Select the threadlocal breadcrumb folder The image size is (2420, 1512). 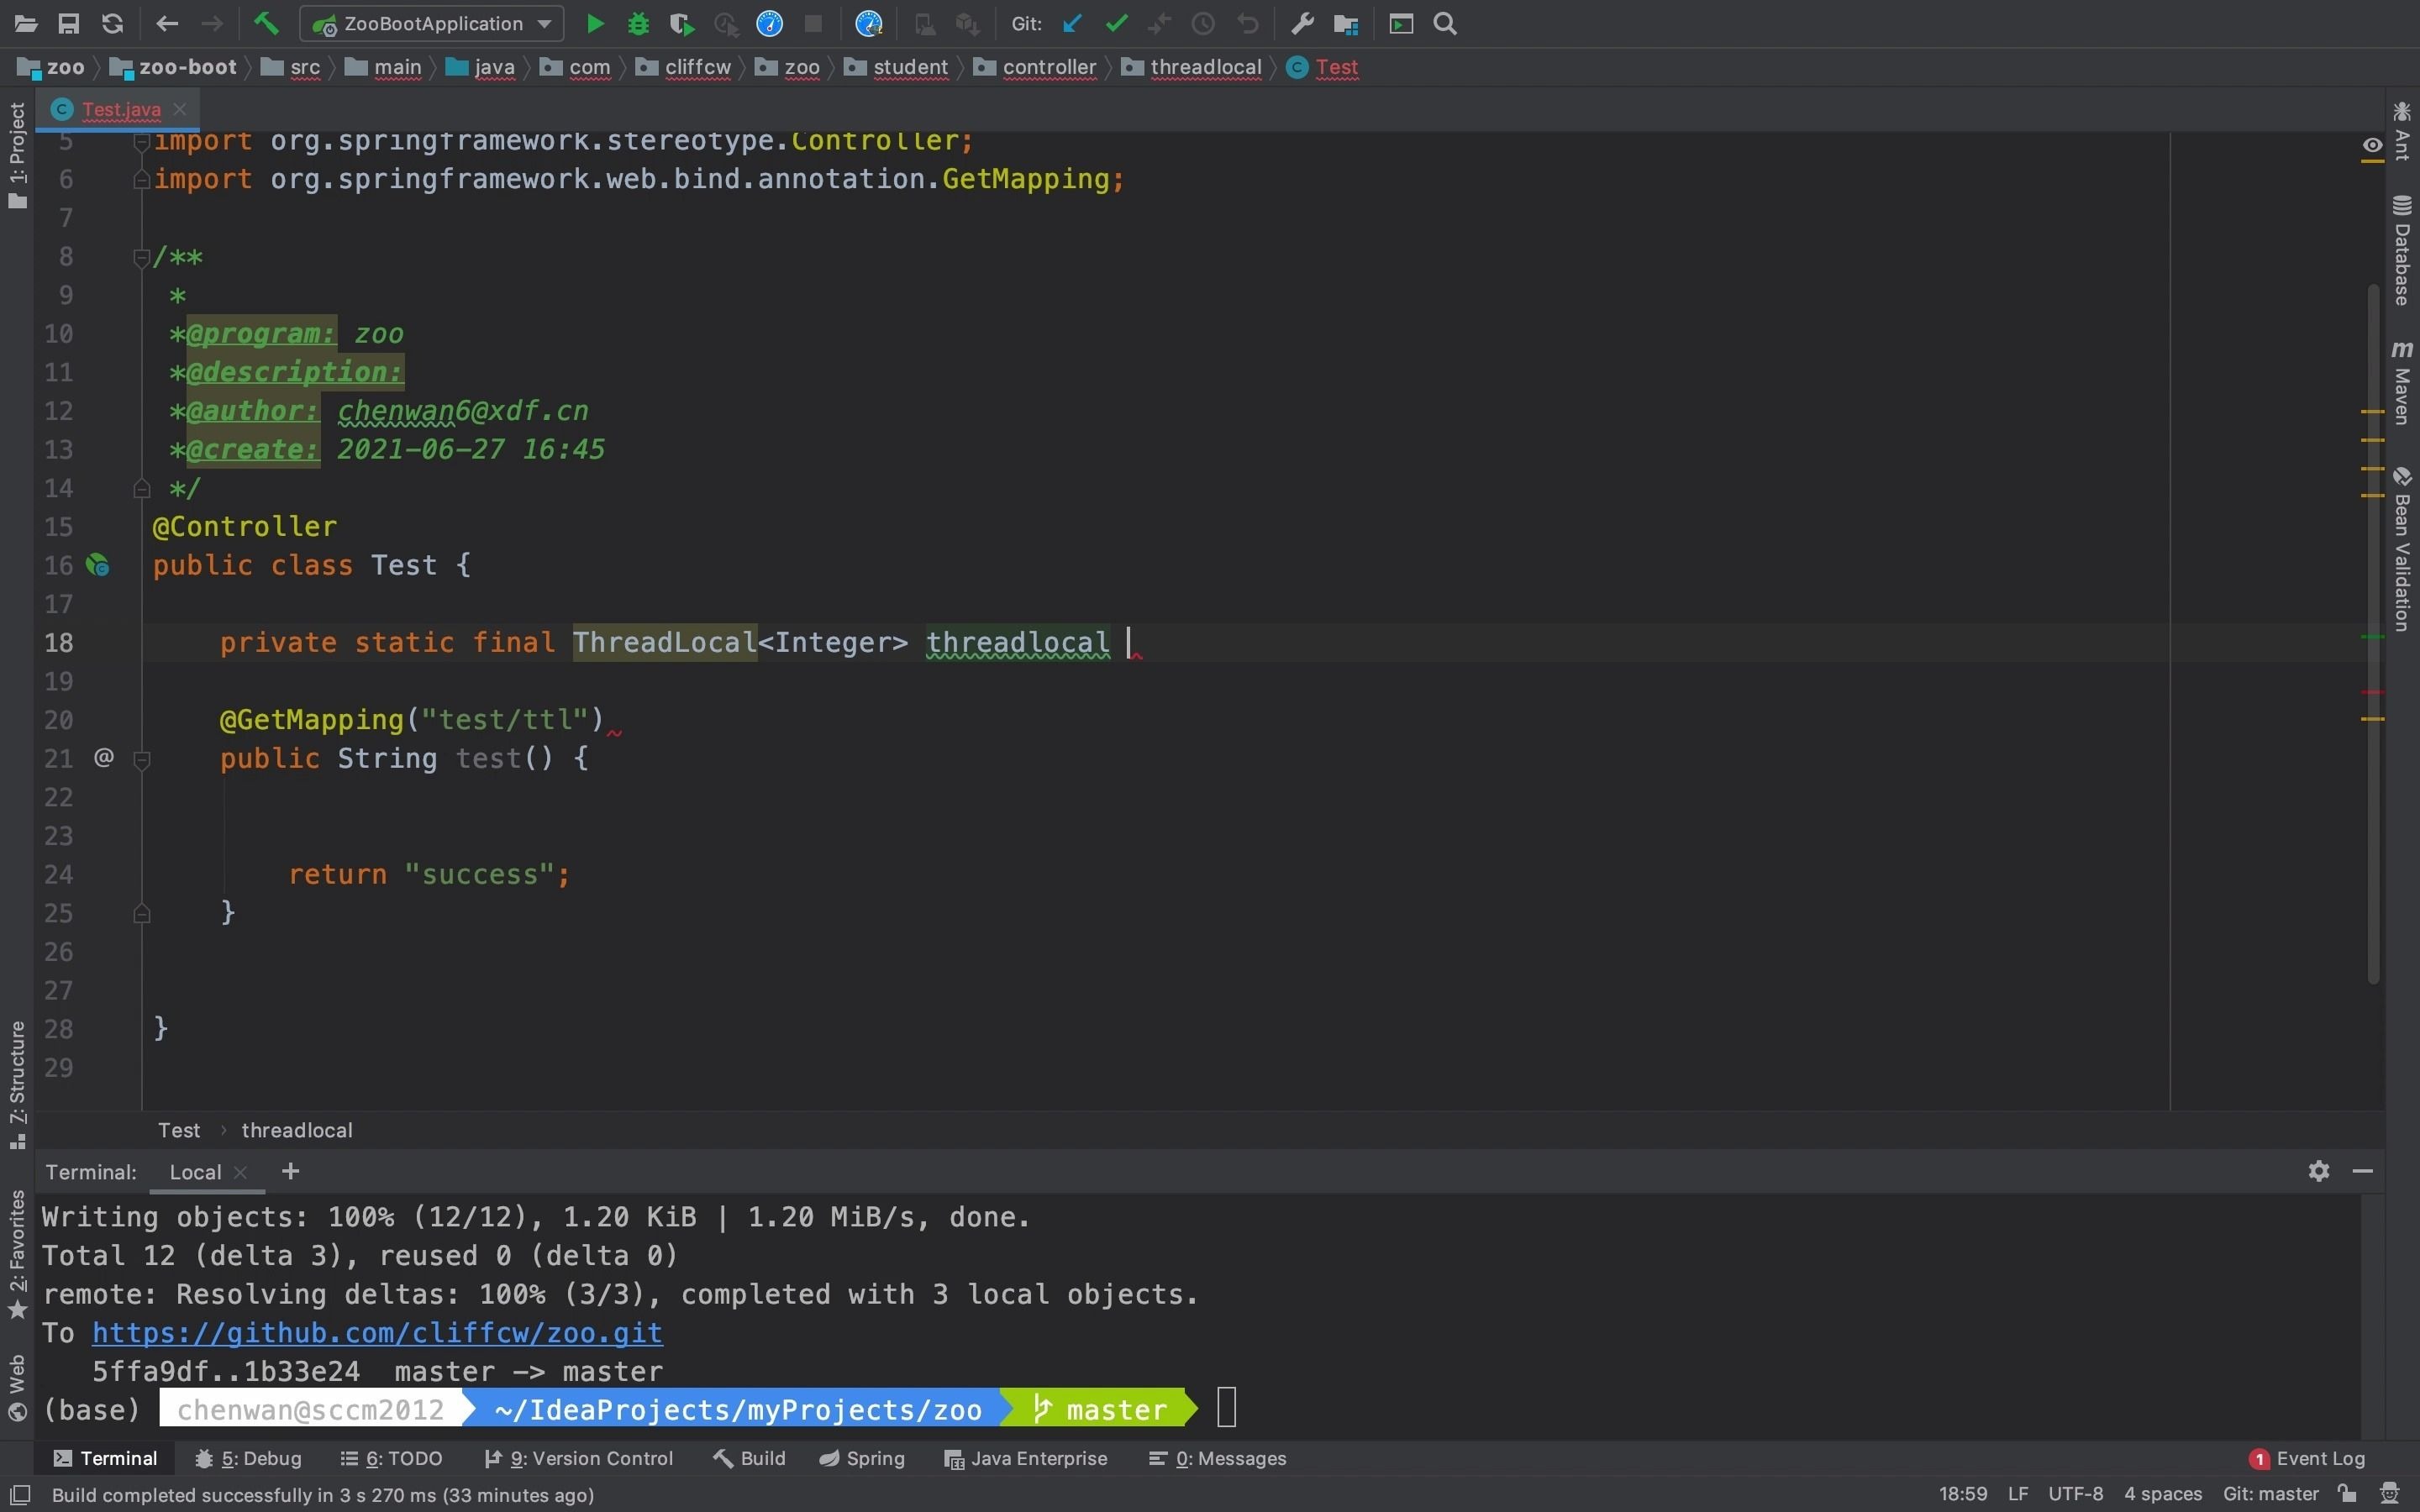(1192, 67)
